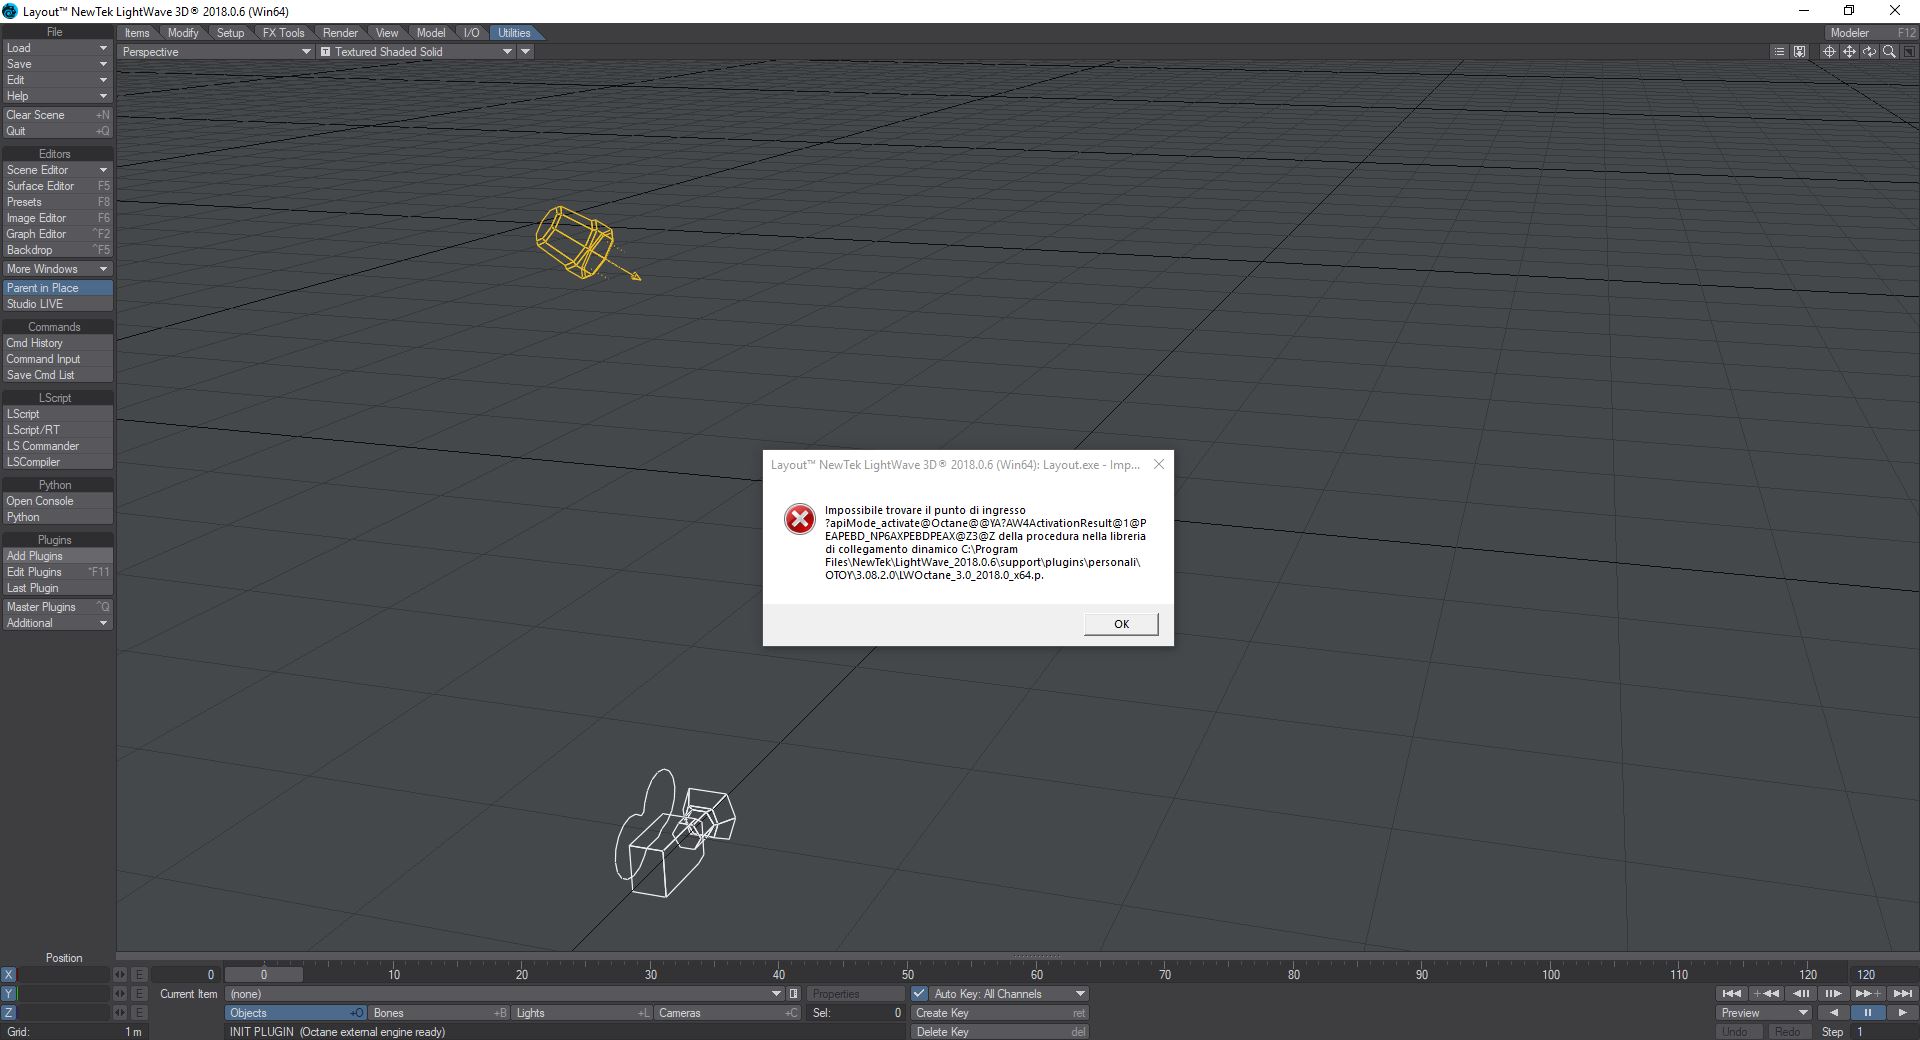The width and height of the screenshot is (1920, 1040).
Task: Open the envelope E button for Y
Action: point(140,994)
